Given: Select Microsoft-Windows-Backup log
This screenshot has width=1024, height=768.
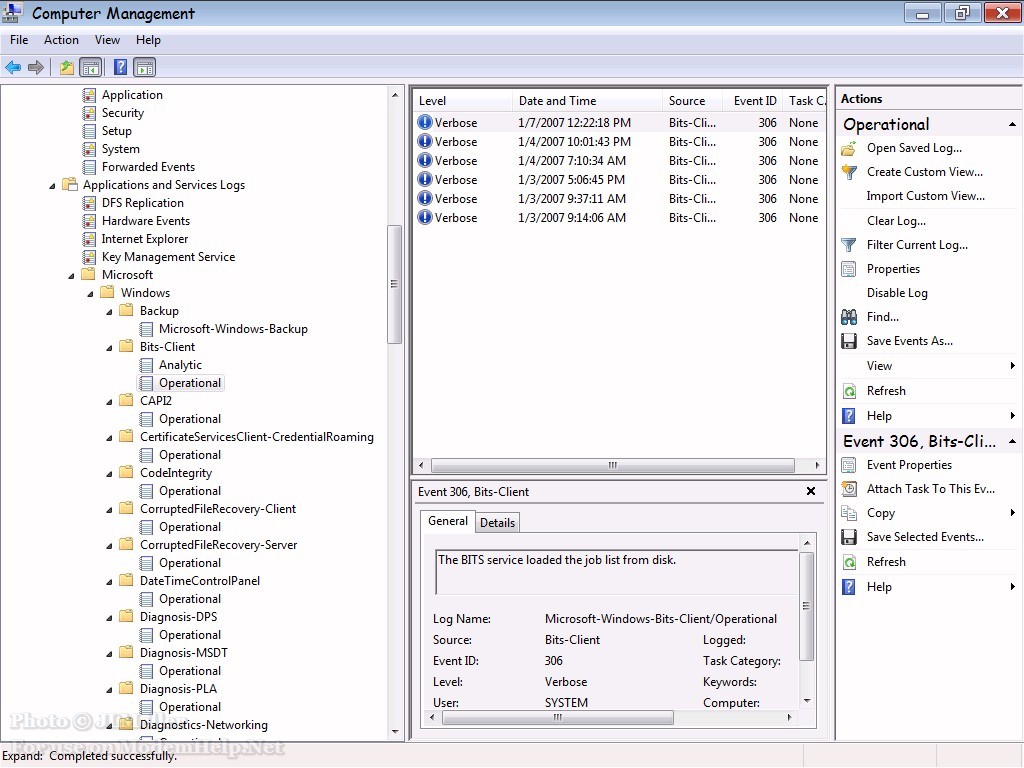Looking at the screenshot, I should [233, 329].
